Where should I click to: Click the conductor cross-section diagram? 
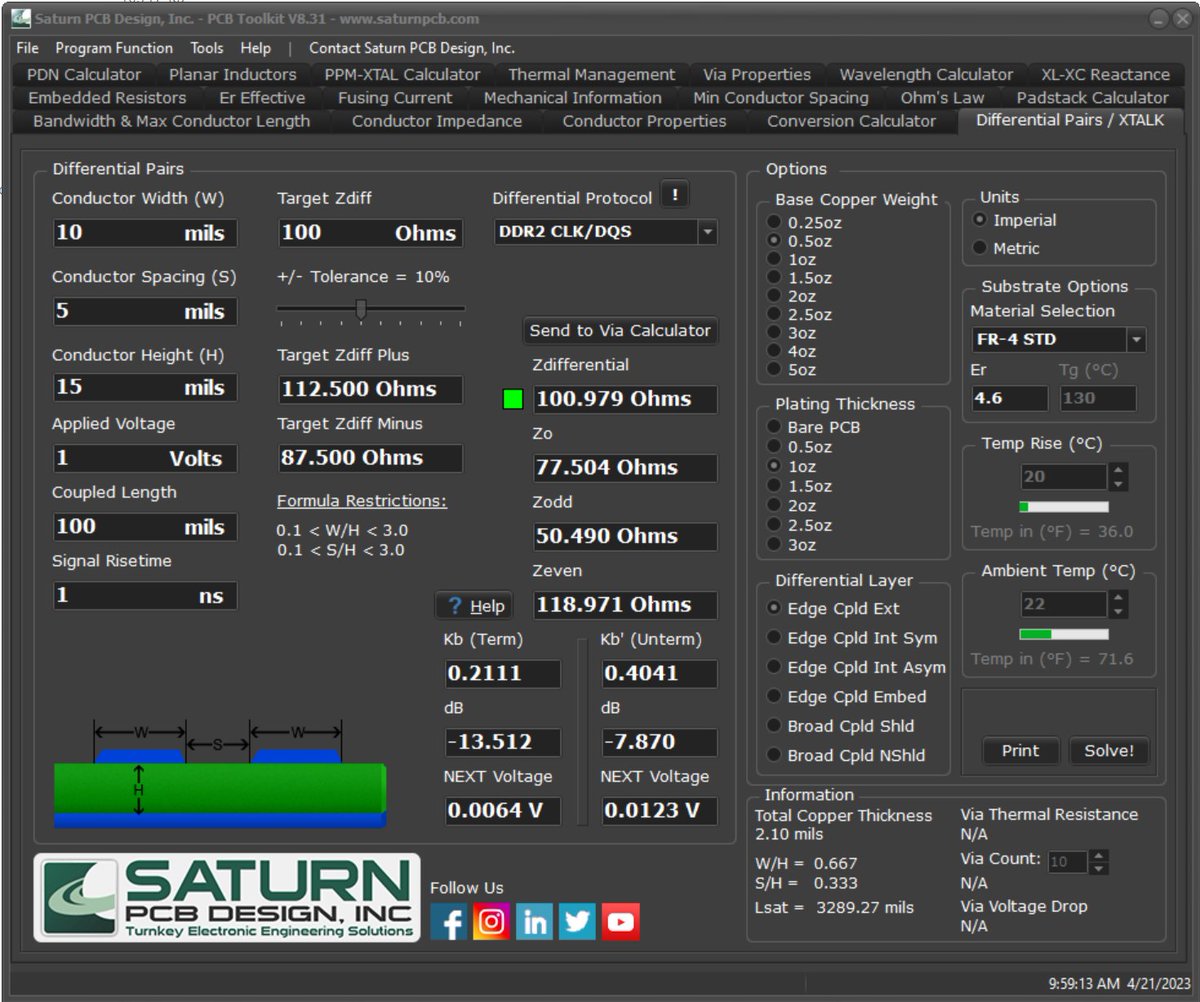(x=220, y=774)
